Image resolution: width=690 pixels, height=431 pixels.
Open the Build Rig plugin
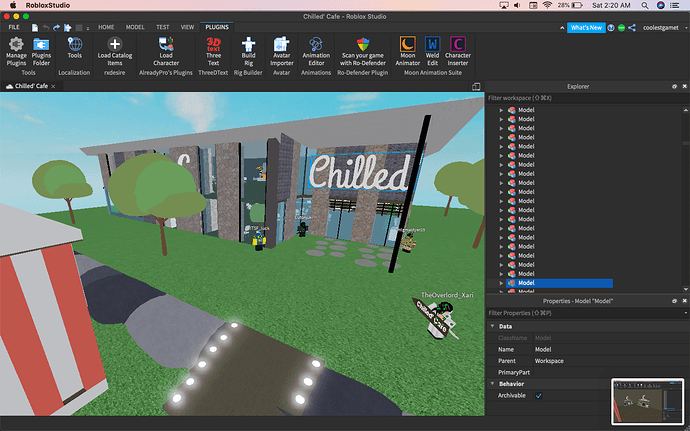tap(248, 52)
